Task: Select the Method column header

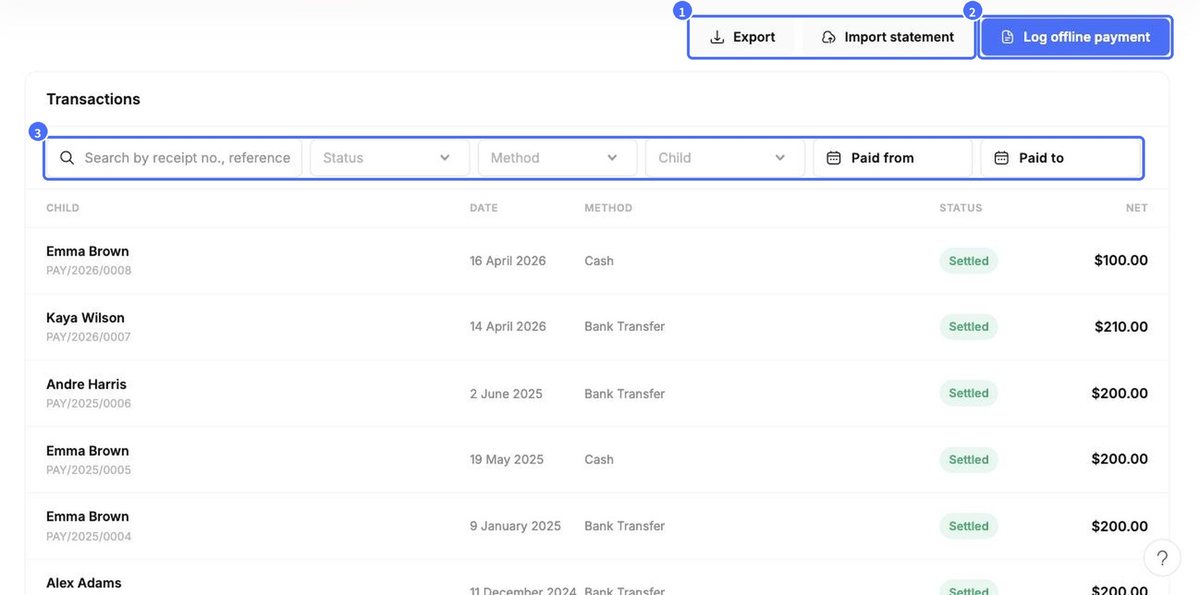Action: 608,208
